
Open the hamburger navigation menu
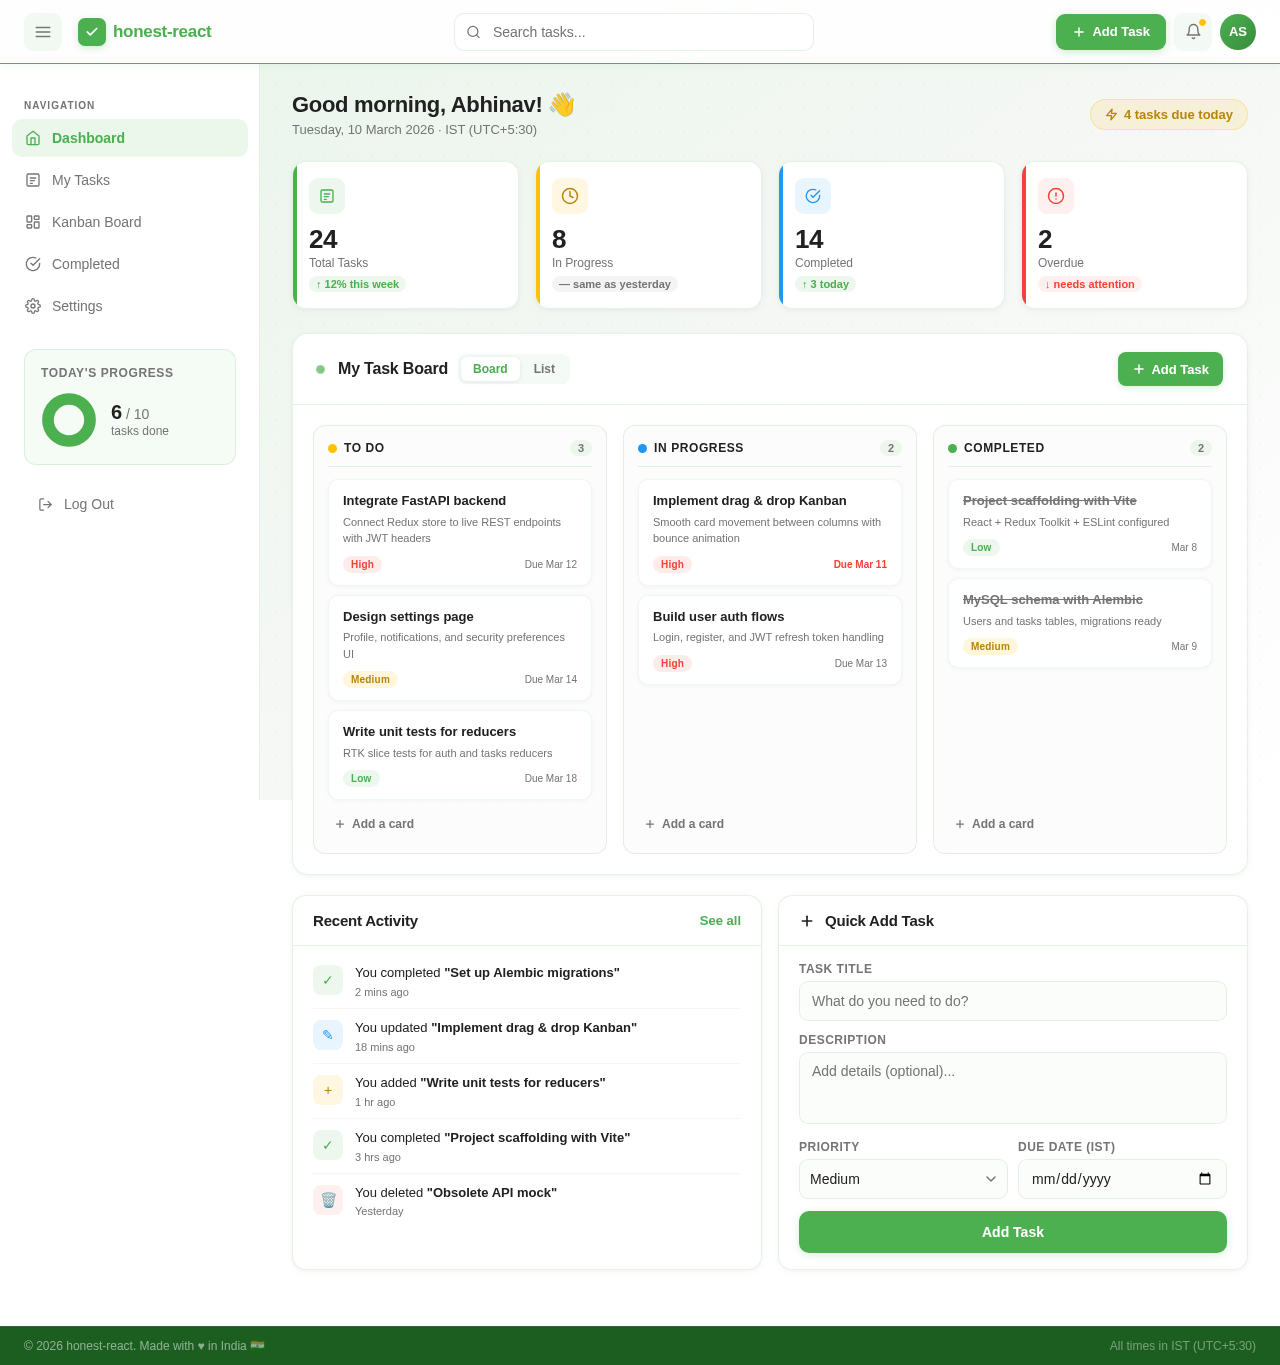[42, 31]
